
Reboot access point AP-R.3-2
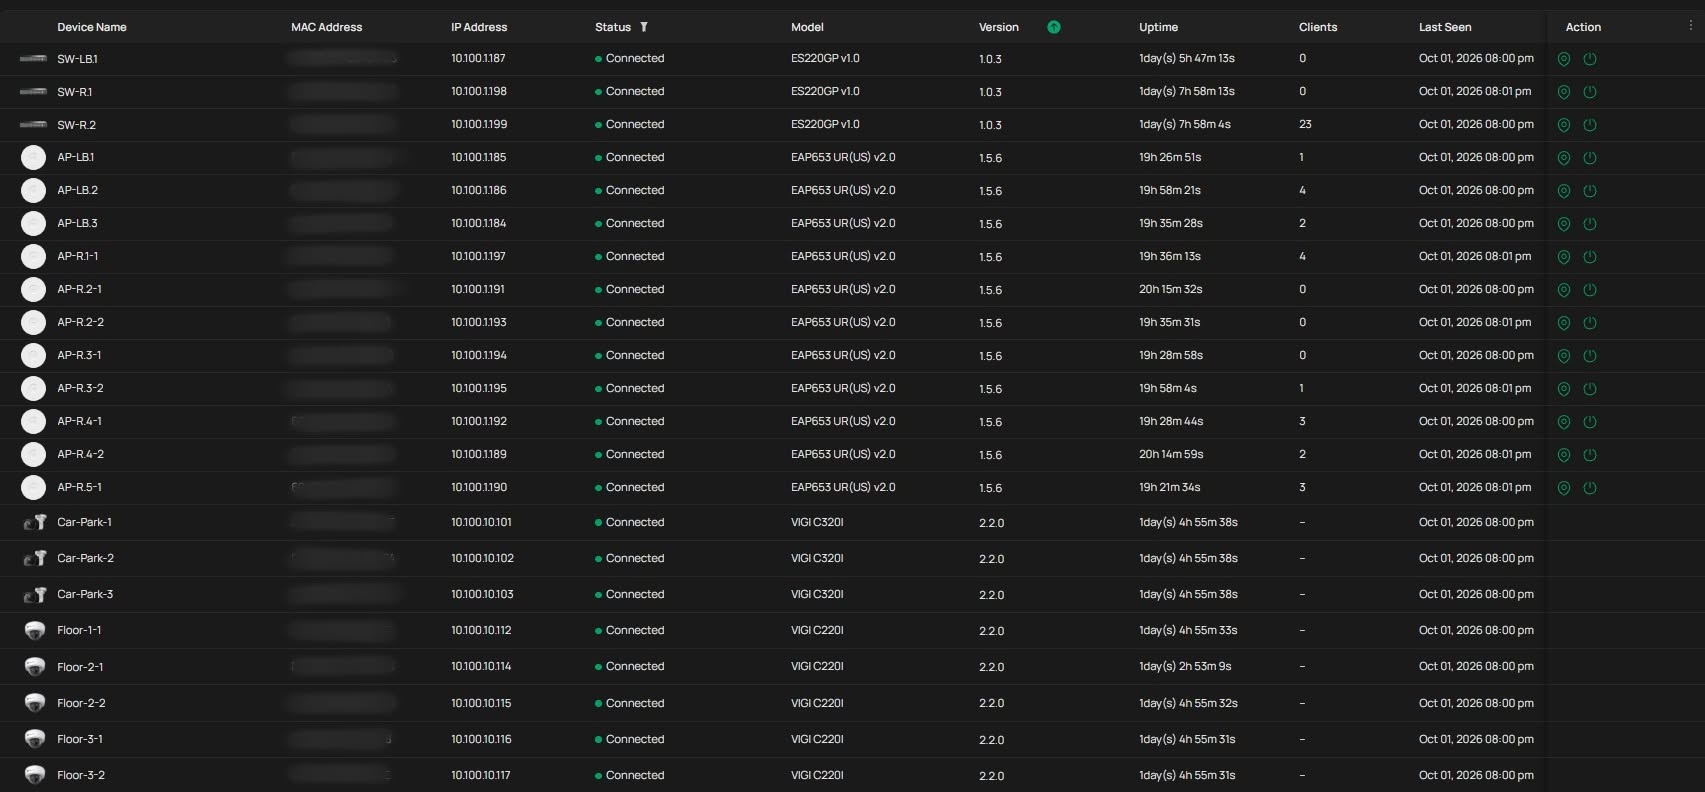point(1590,389)
